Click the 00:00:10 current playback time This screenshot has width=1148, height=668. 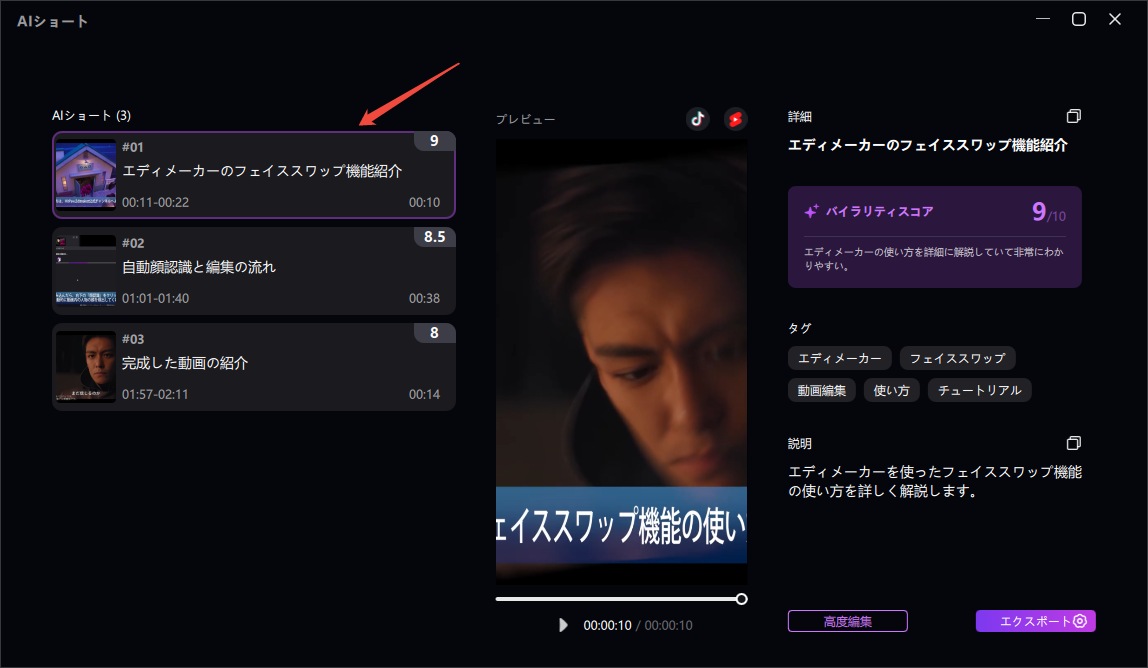pos(607,625)
